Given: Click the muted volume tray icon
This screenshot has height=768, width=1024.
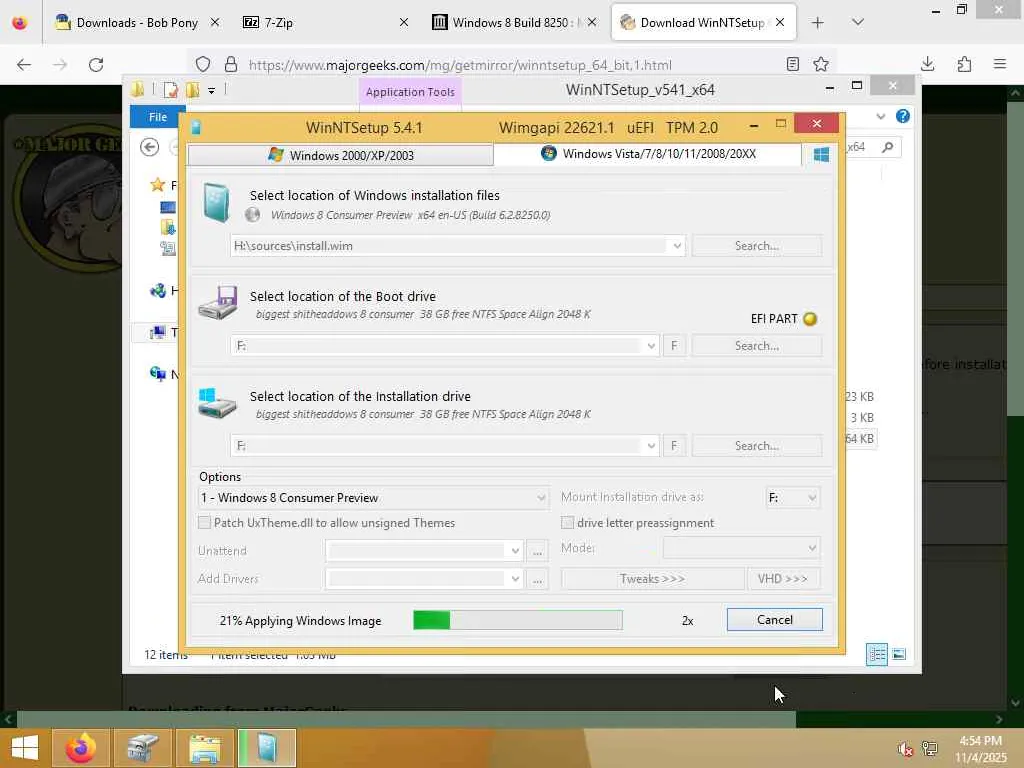Looking at the screenshot, I should pos(904,749).
